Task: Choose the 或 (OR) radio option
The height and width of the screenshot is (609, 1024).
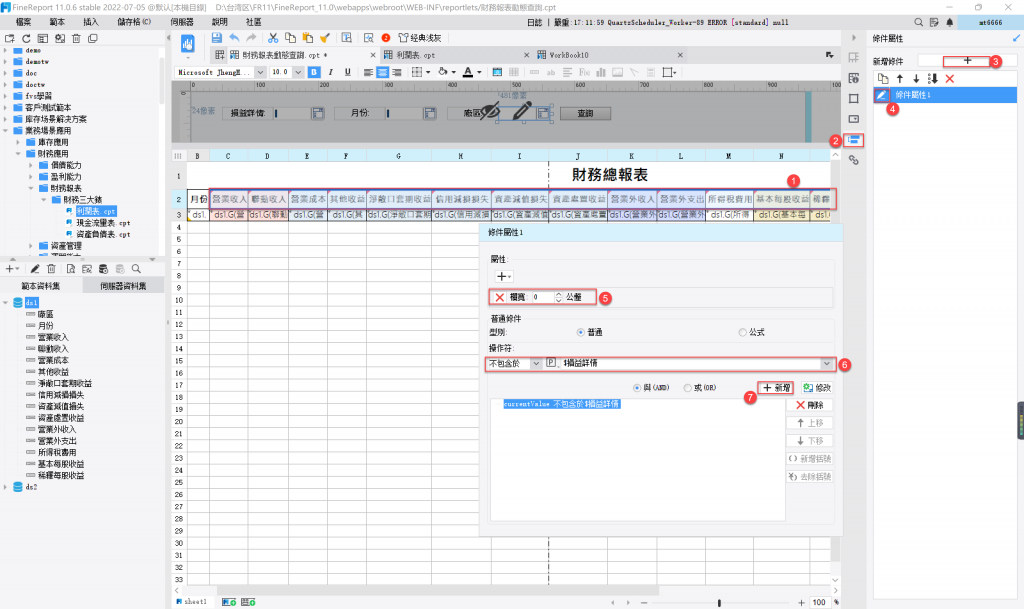Action: [688, 388]
